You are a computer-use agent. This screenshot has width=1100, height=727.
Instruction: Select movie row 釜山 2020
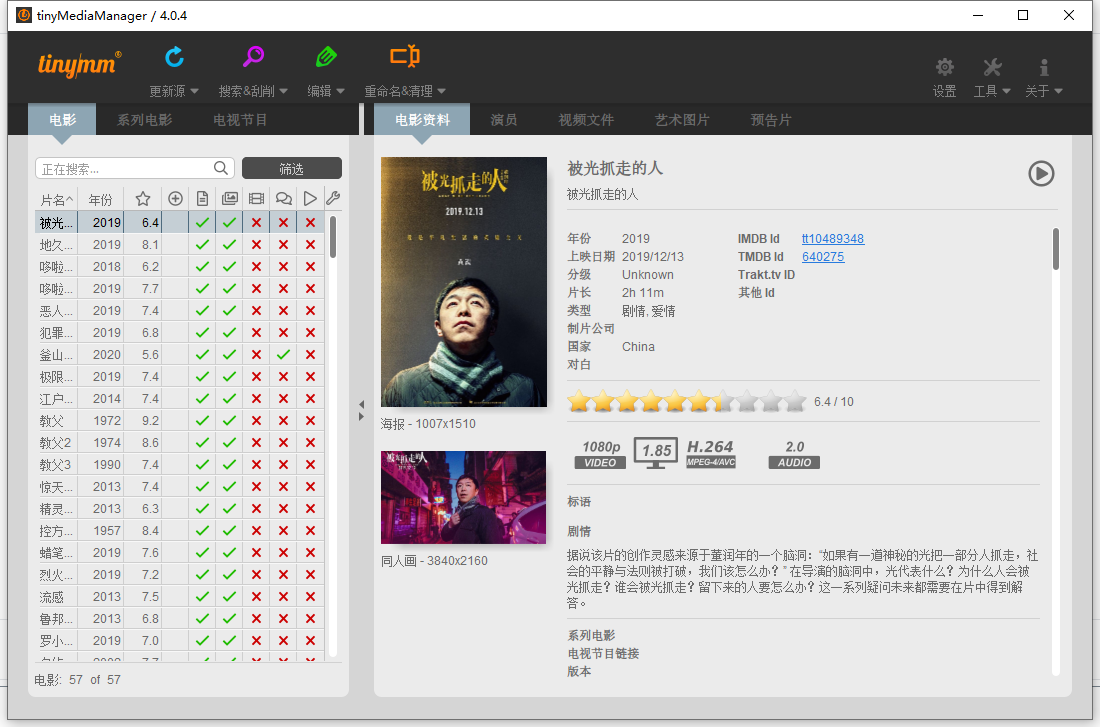(x=180, y=354)
